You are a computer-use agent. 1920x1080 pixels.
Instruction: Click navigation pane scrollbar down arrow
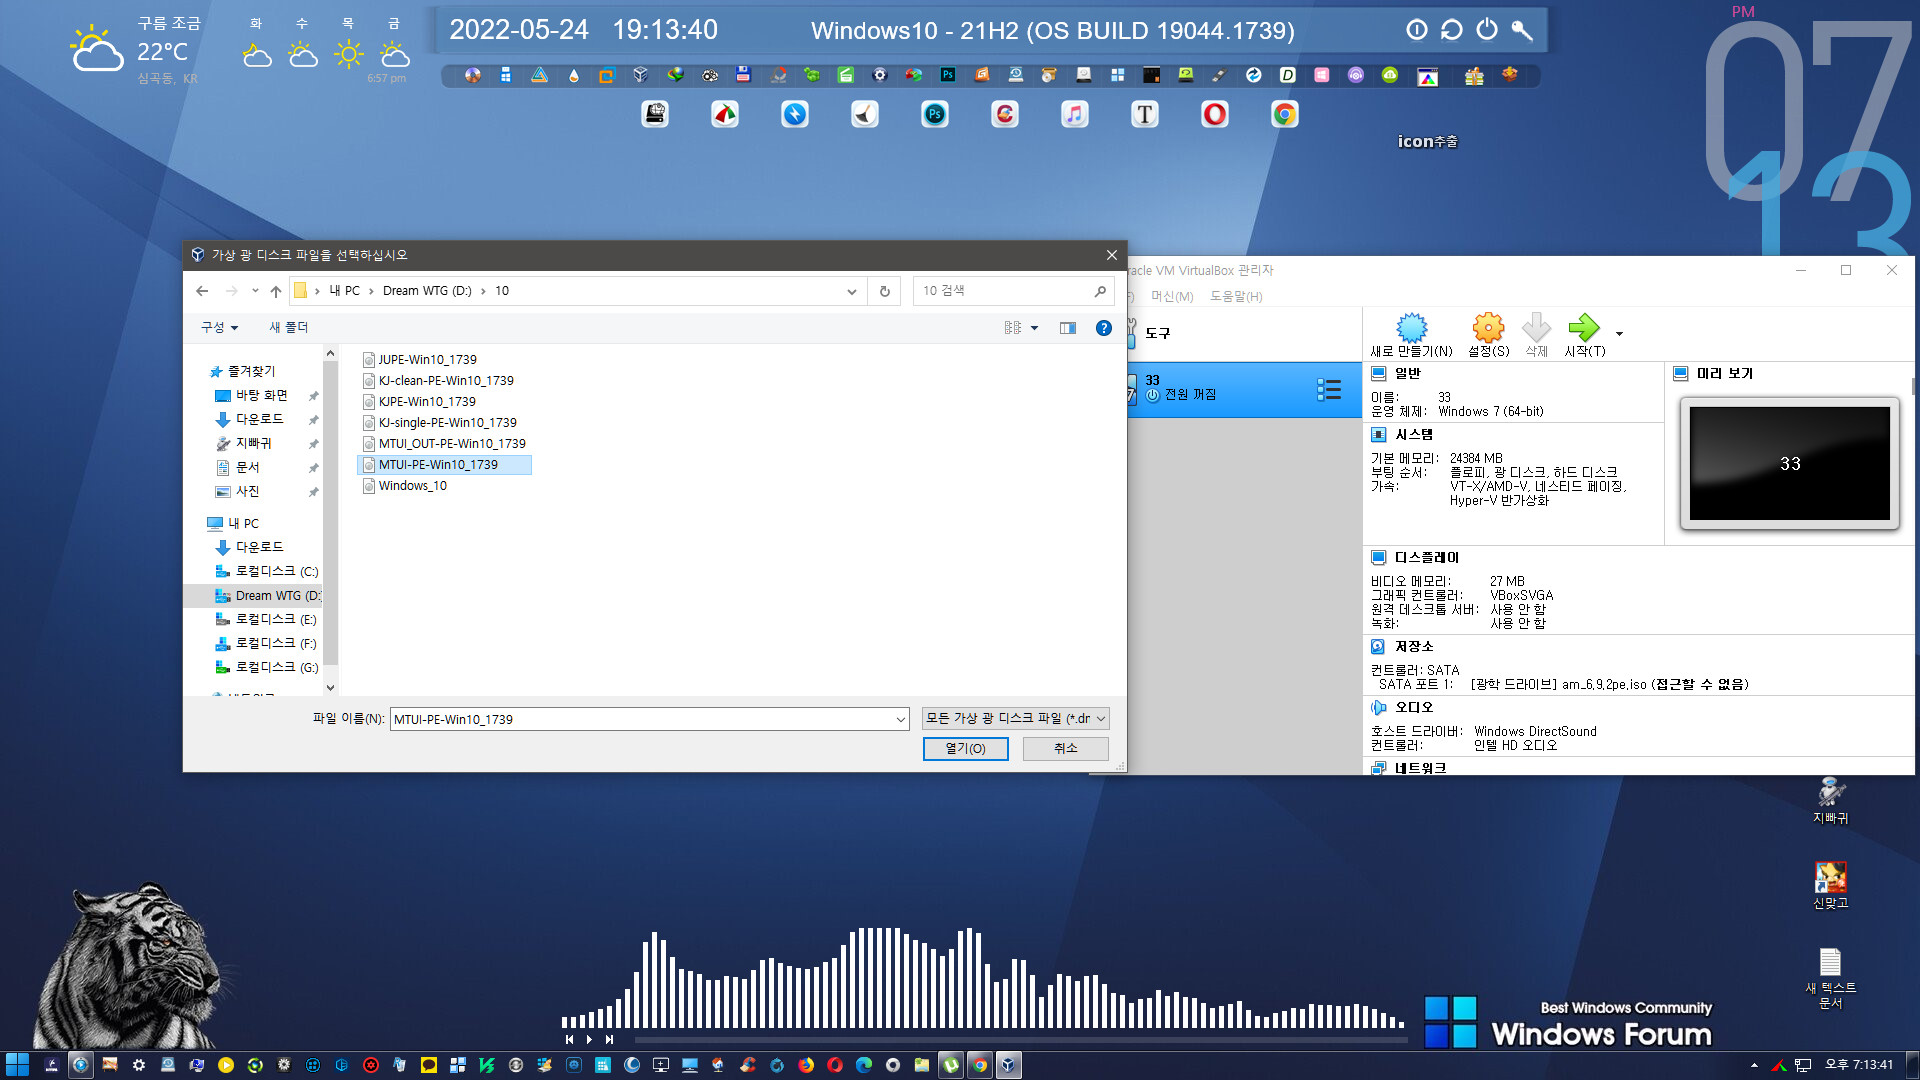(330, 688)
